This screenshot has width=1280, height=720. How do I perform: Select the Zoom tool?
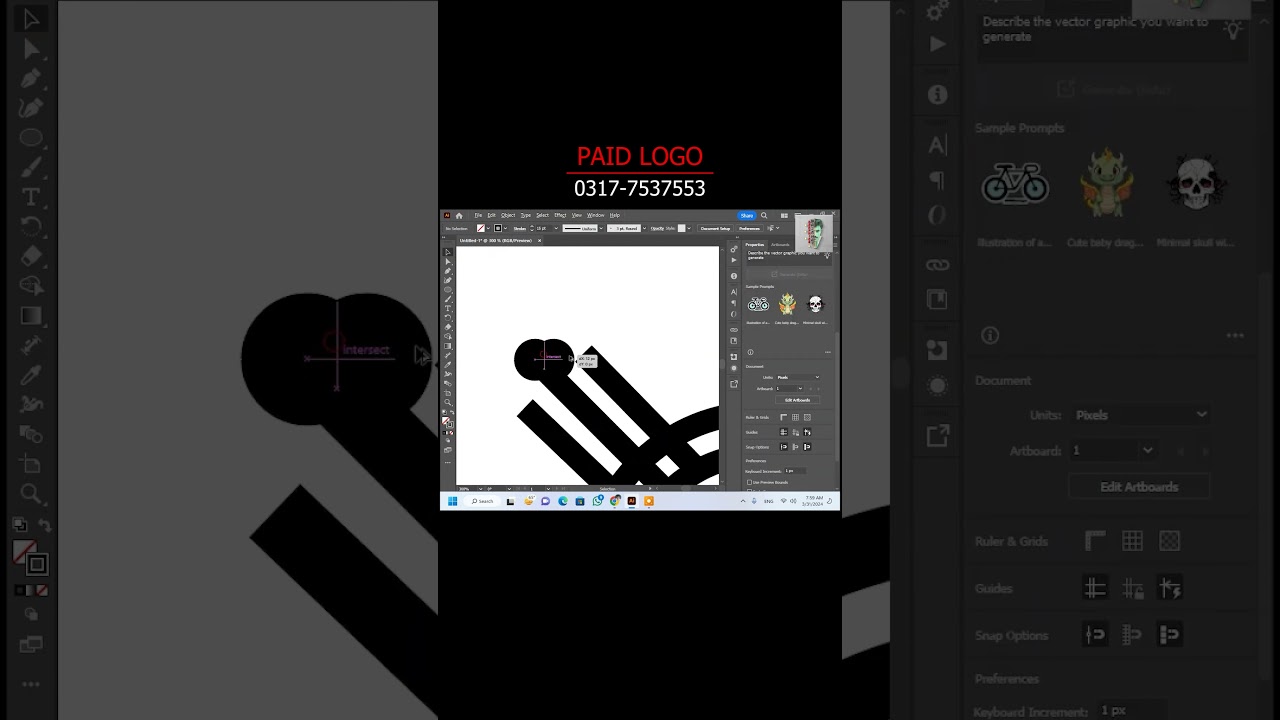click(448, 402)
